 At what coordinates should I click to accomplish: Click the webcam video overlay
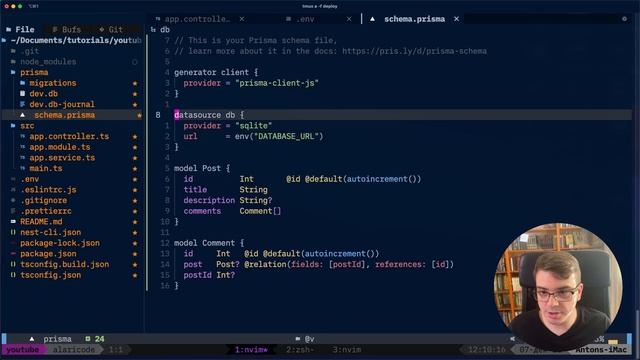click(558, 287)
